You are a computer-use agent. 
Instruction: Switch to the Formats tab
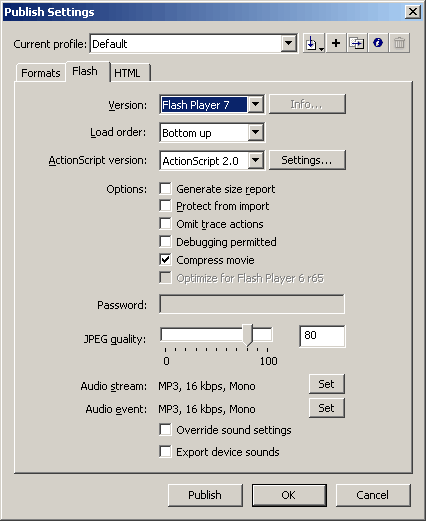[x=41, y=73]
